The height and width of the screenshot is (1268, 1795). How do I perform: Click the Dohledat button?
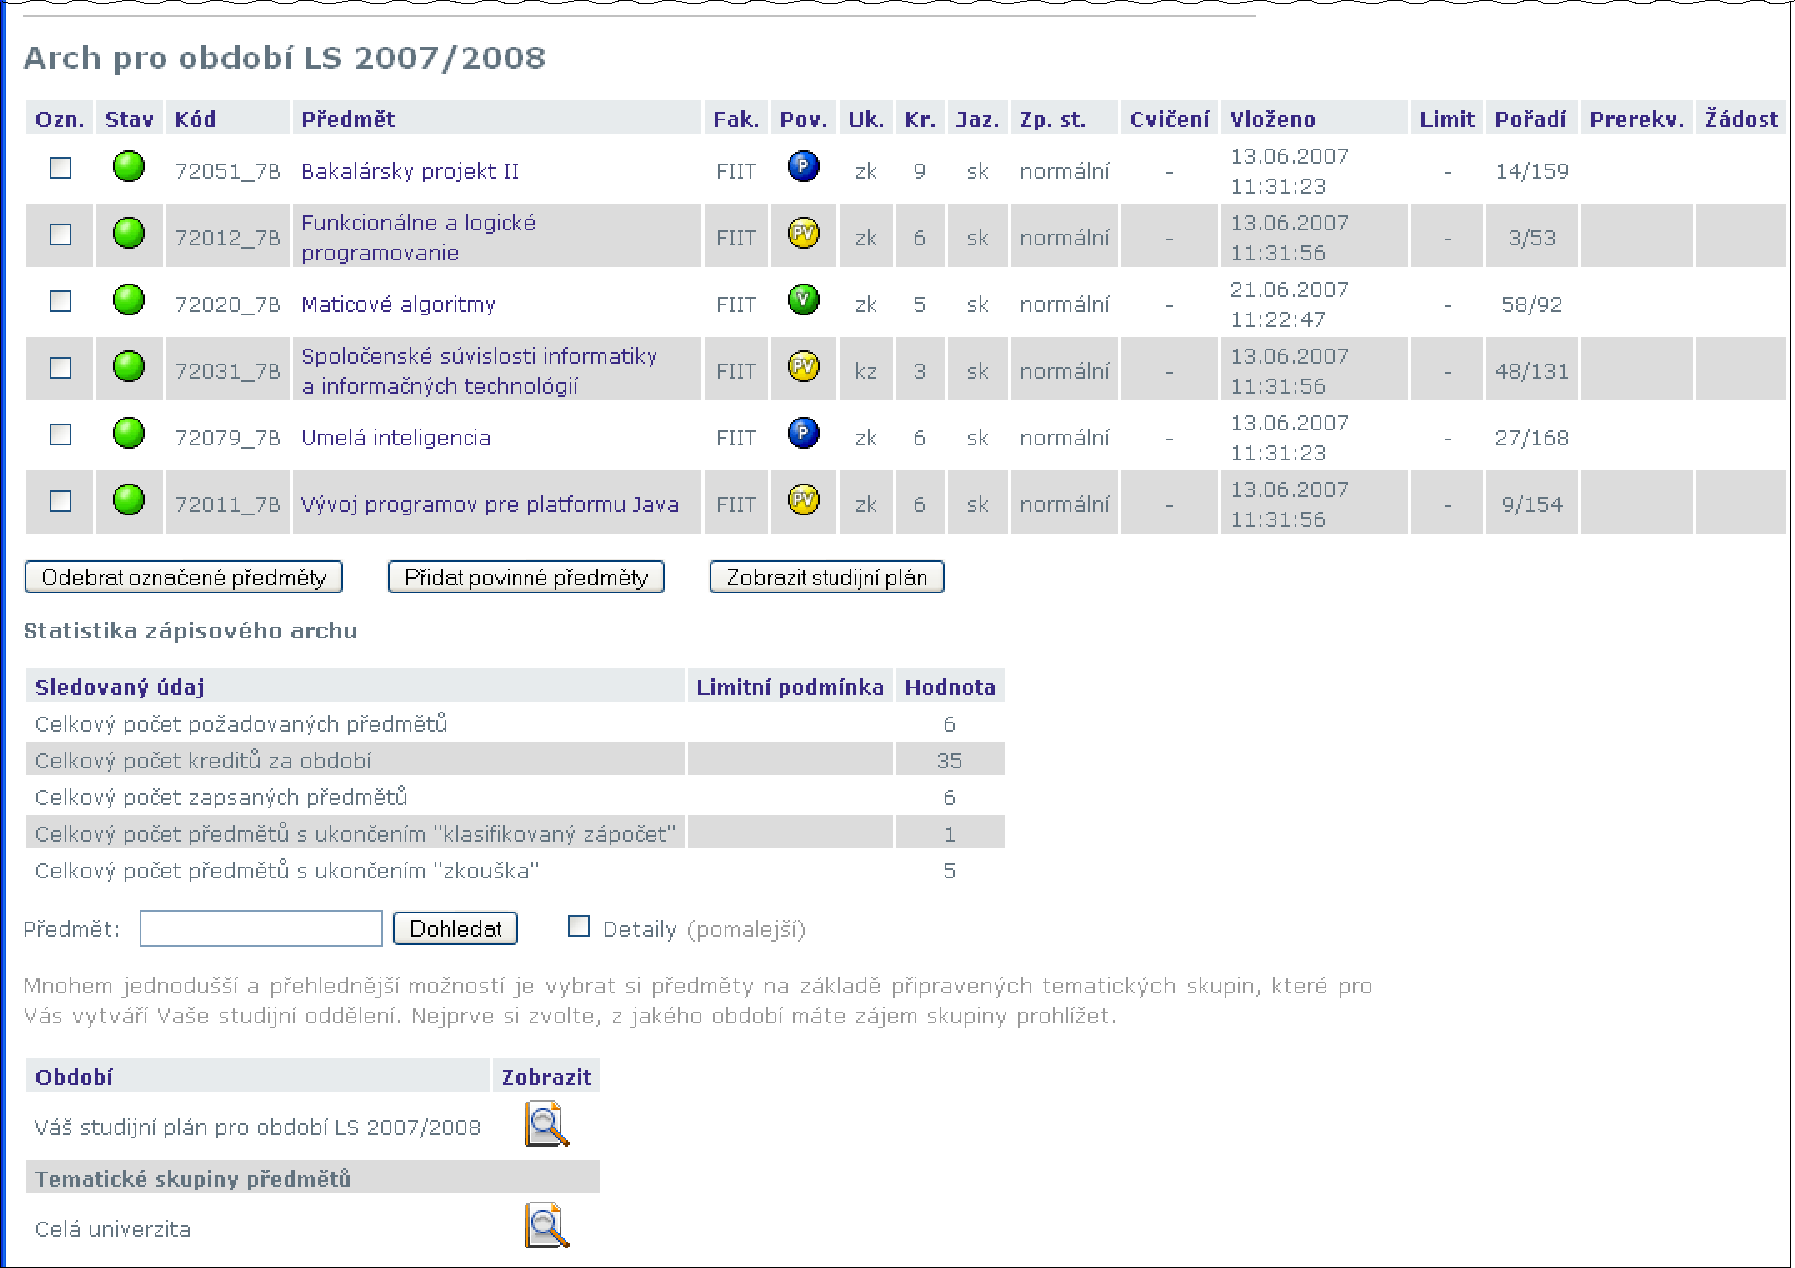(456, 929)
